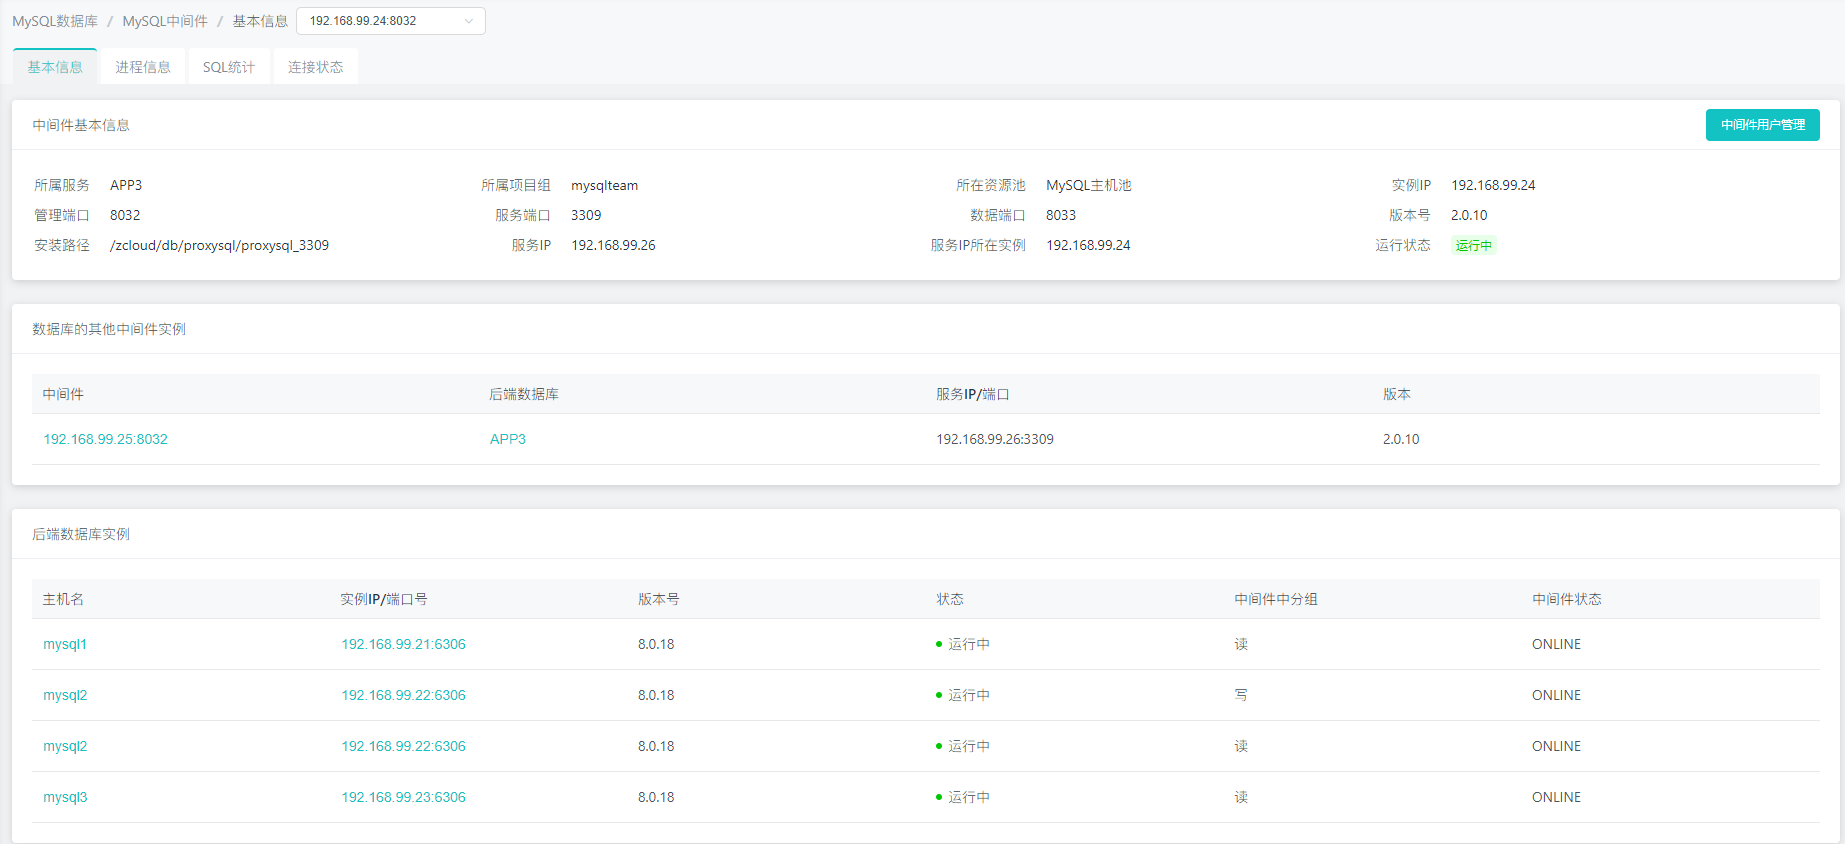The image size is (1845, 844).
Task: Open middleware instance 192.168.99.25:8032 link
Action: click(105, 439)
